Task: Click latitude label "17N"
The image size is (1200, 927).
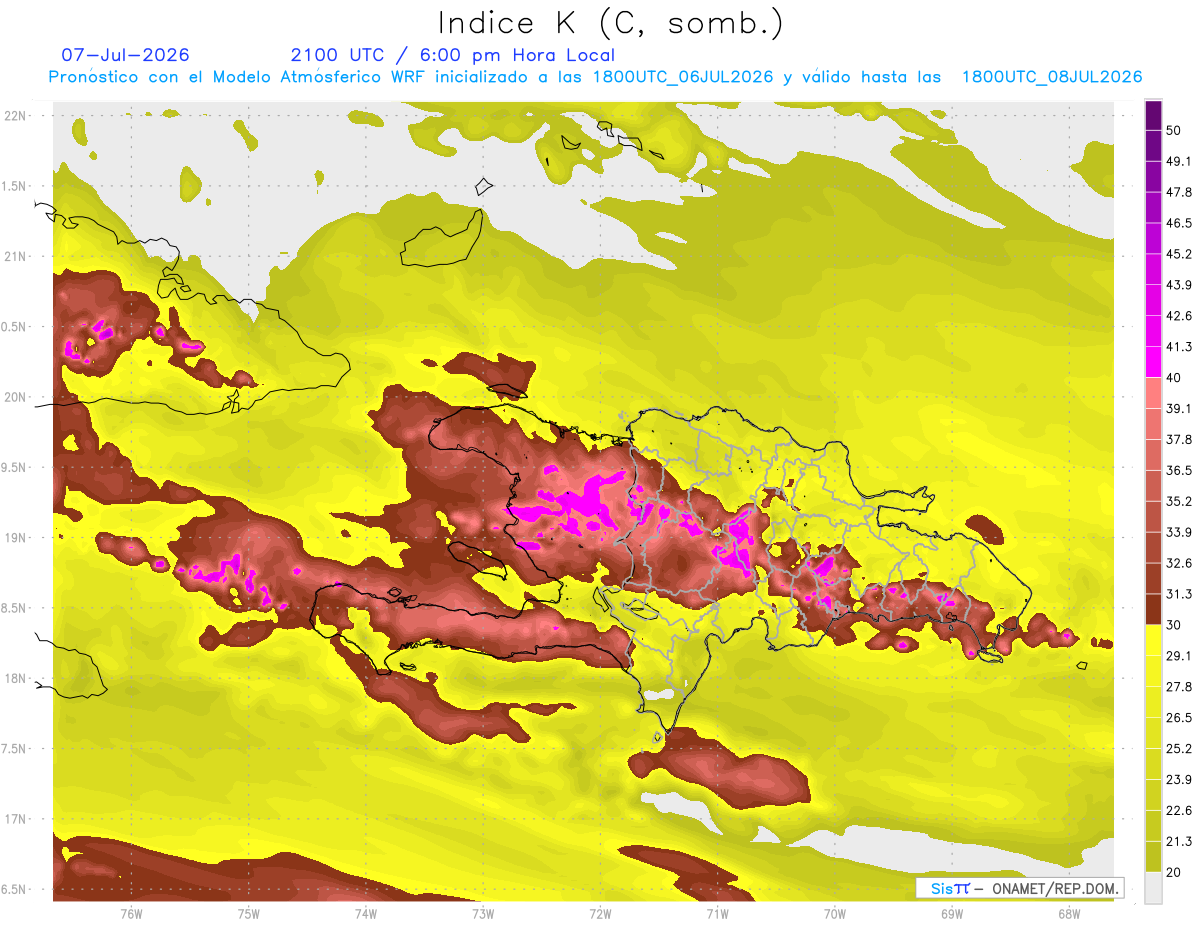Action: pos(17,819)
